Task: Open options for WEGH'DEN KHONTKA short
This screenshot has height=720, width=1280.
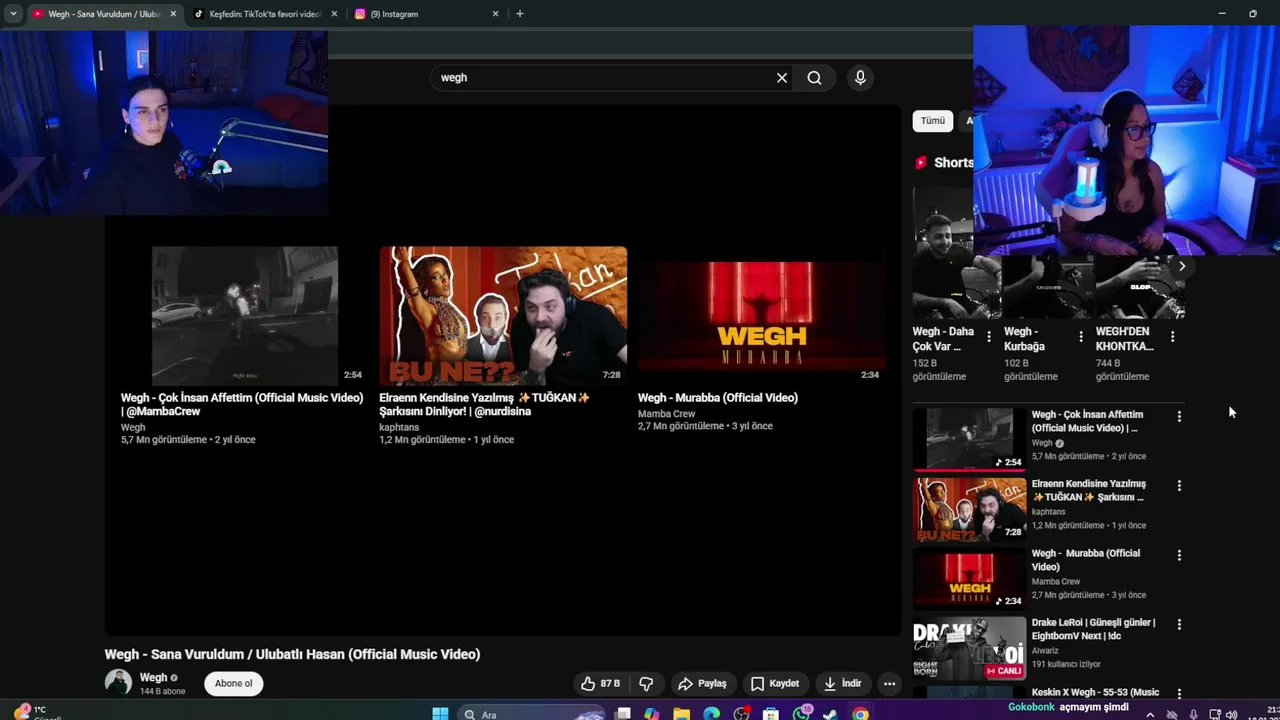Action: click(1173, 337)
